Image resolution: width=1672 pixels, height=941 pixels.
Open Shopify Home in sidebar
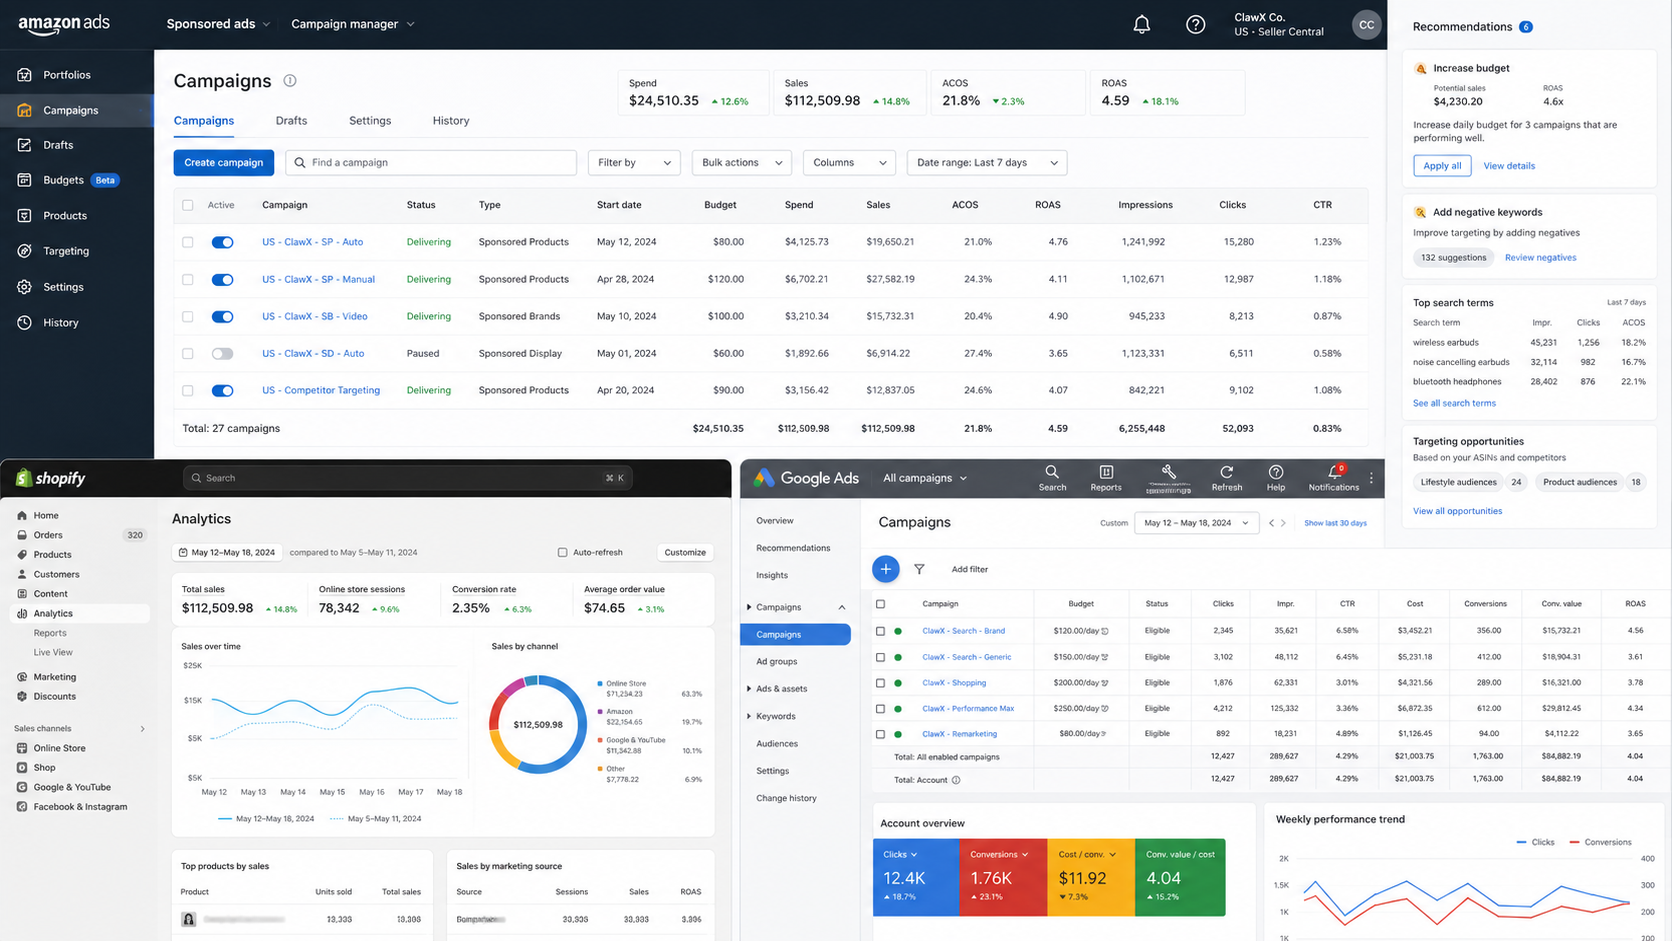click(x=46, y=516)
